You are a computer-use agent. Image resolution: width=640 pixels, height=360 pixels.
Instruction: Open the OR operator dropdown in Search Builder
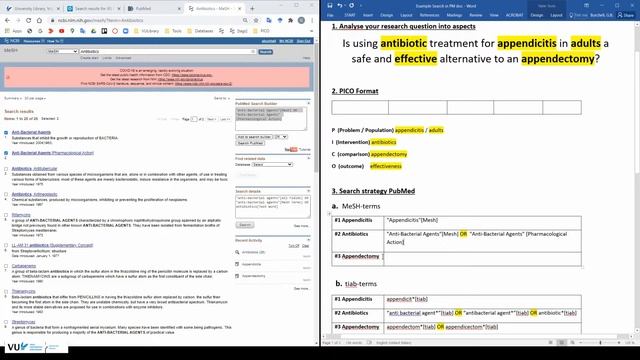click(281, 137)
